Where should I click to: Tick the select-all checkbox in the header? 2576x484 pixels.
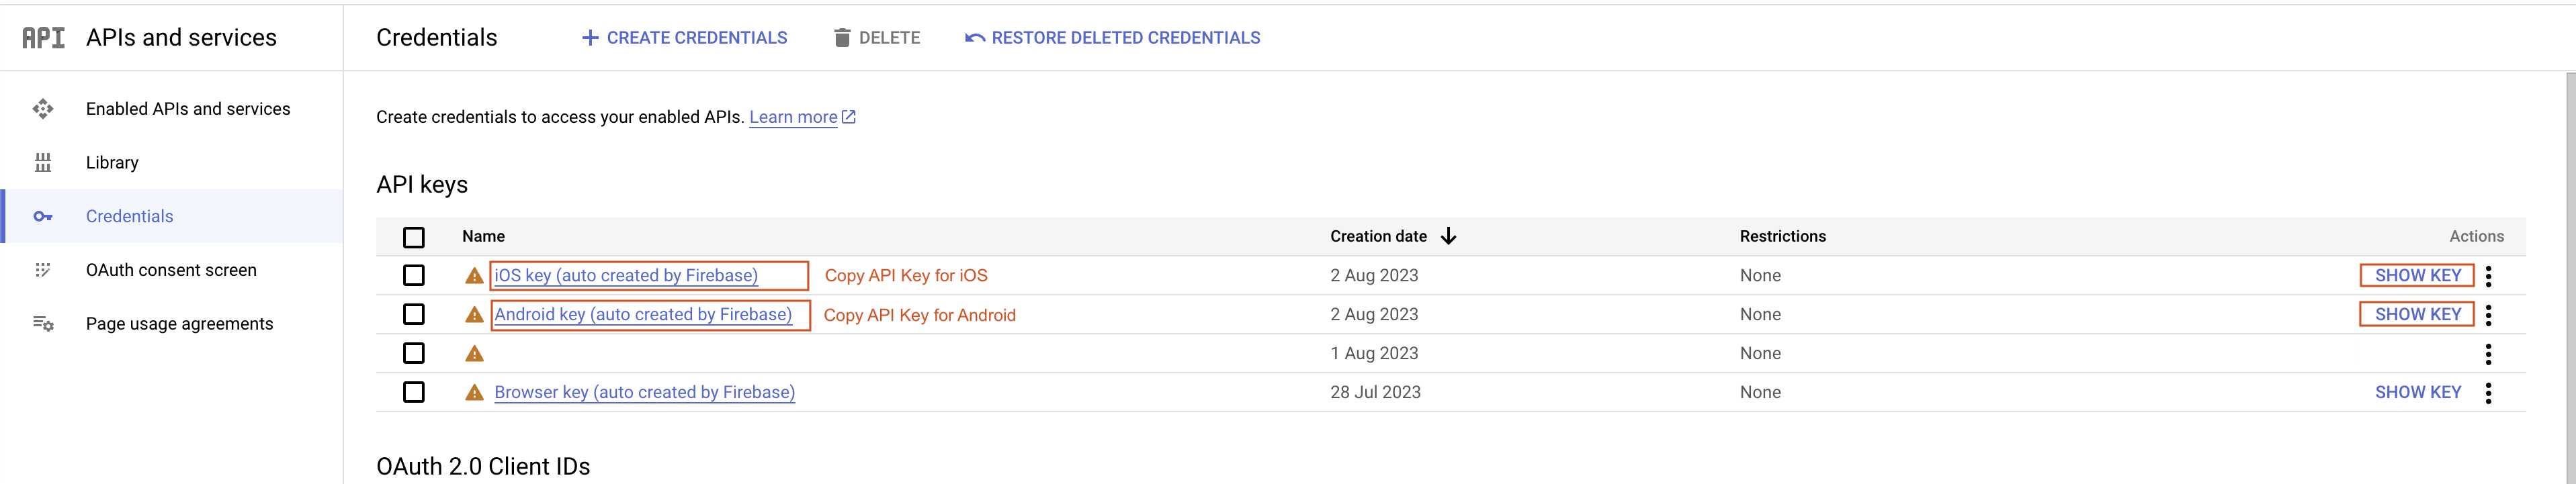pos(414,237)
